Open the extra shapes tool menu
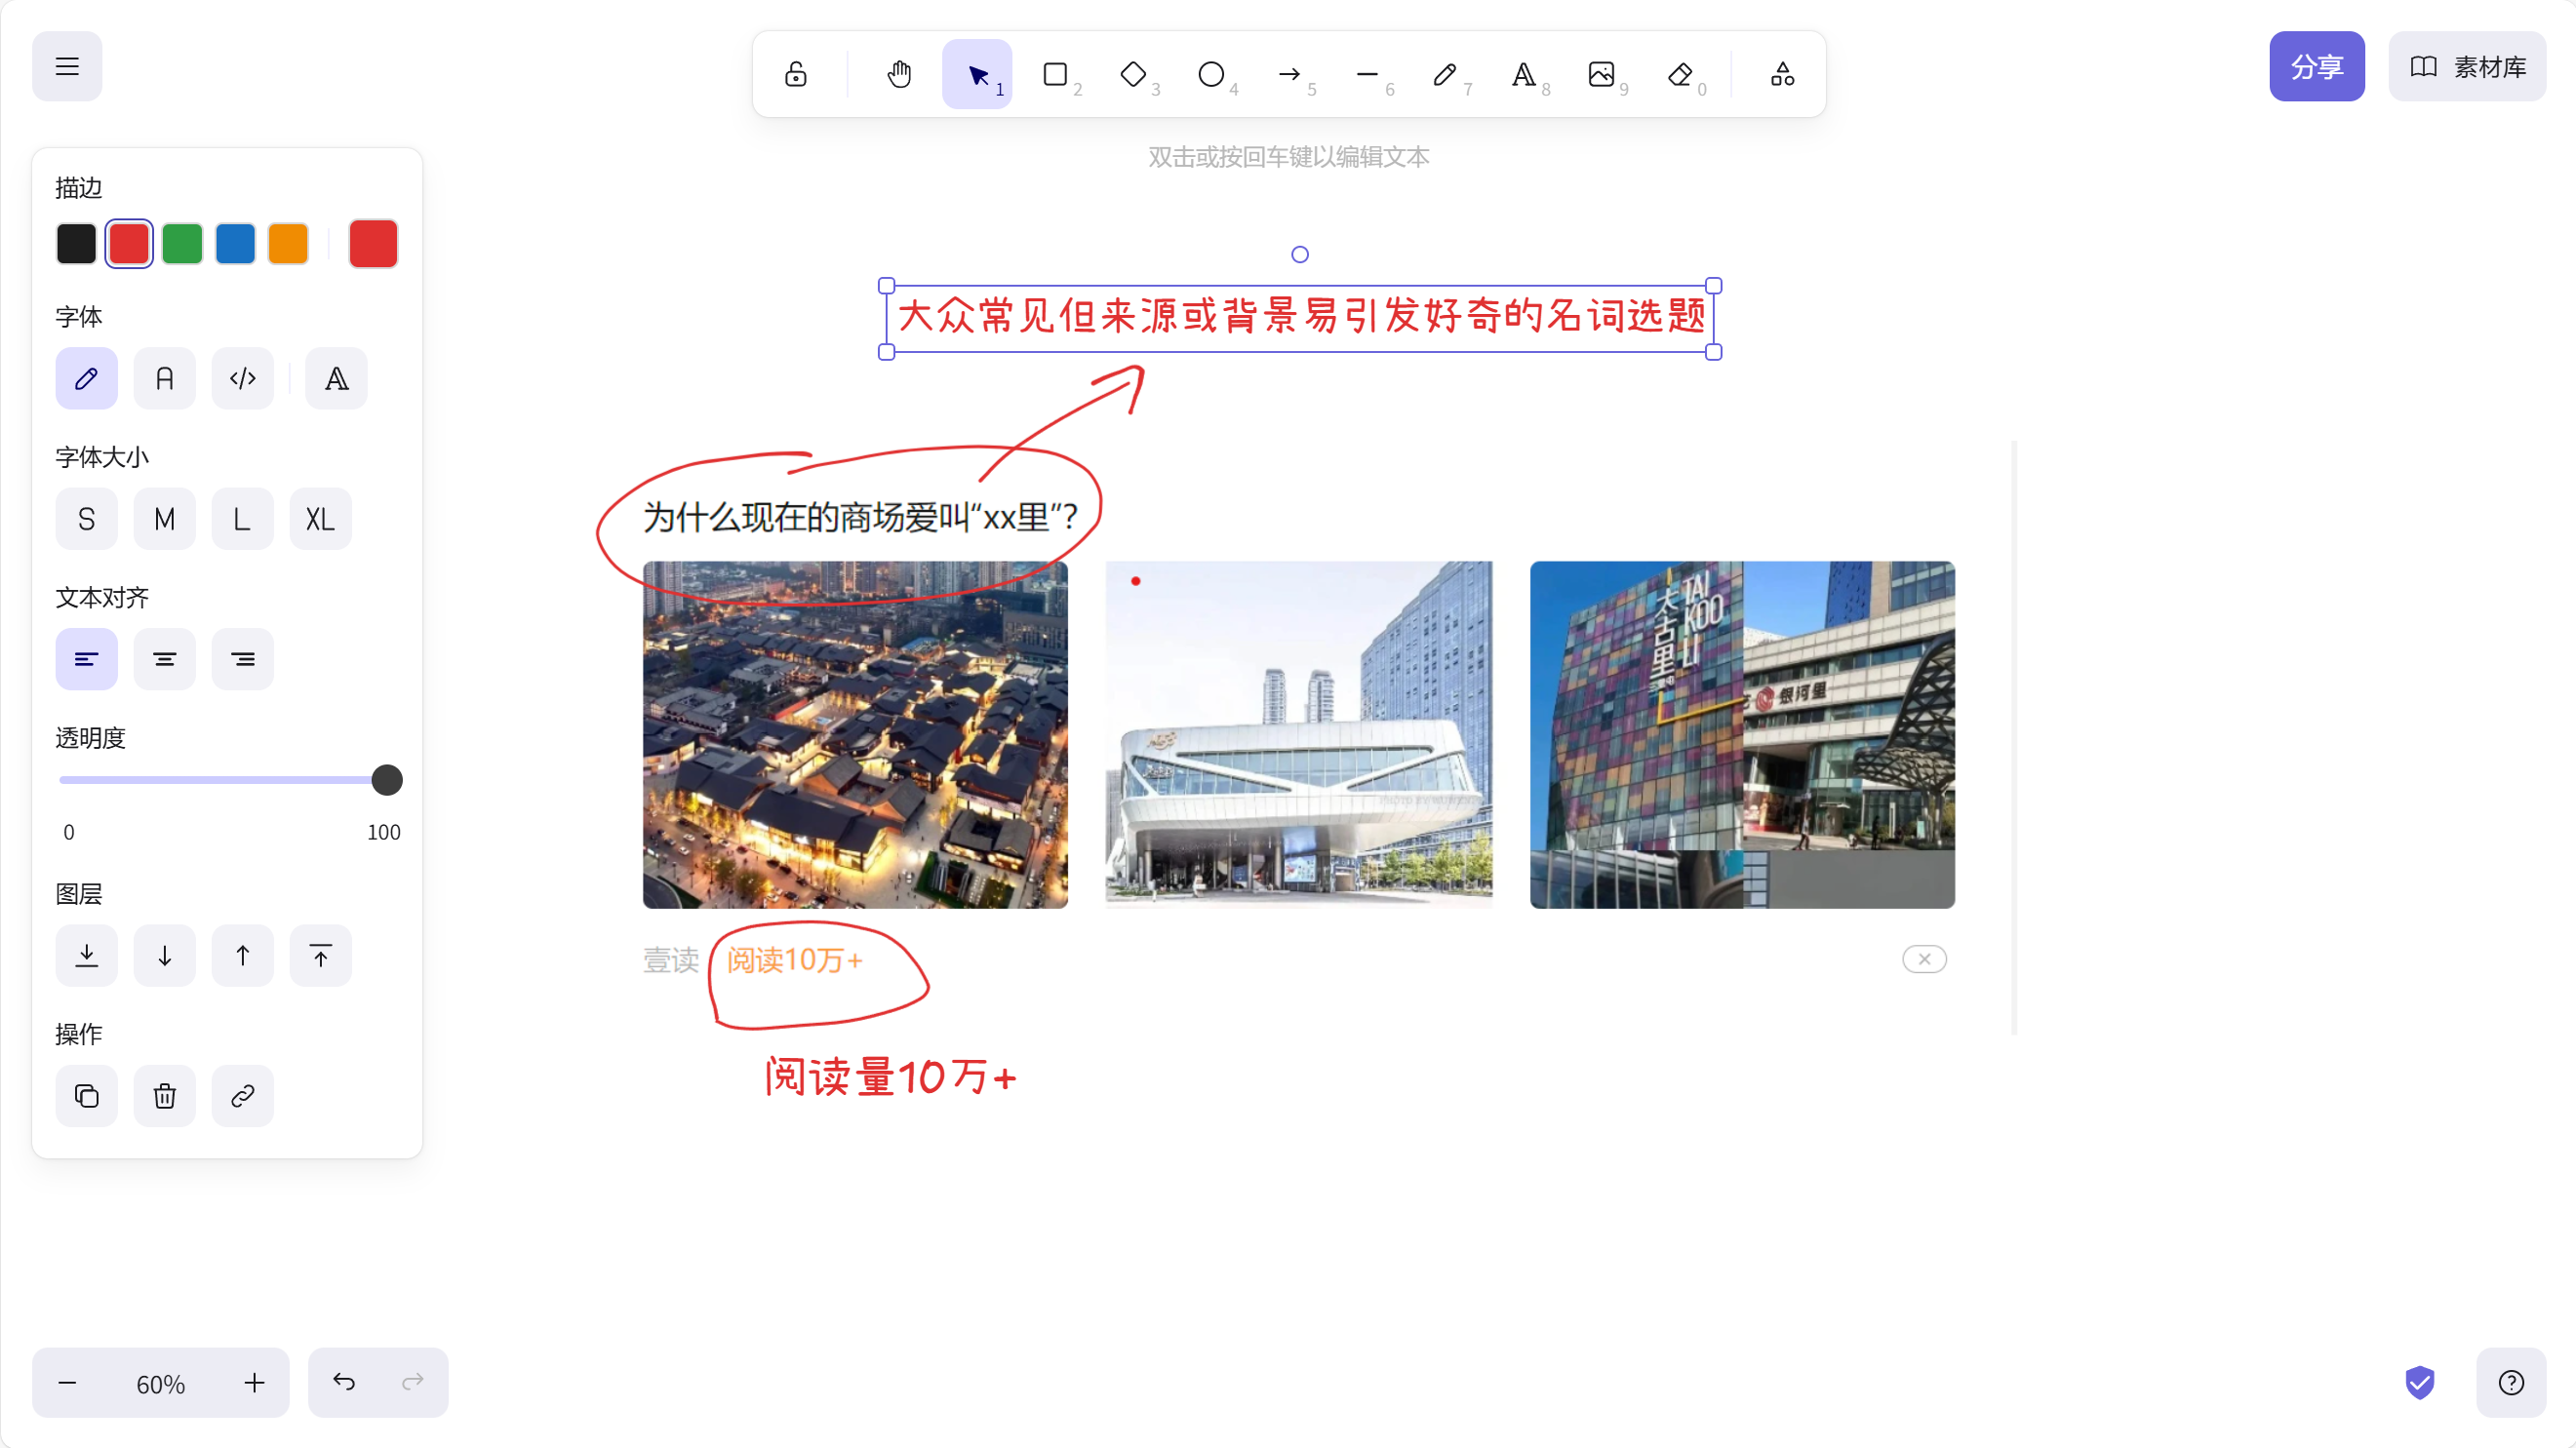2576x1448 pixels. 1781,74
